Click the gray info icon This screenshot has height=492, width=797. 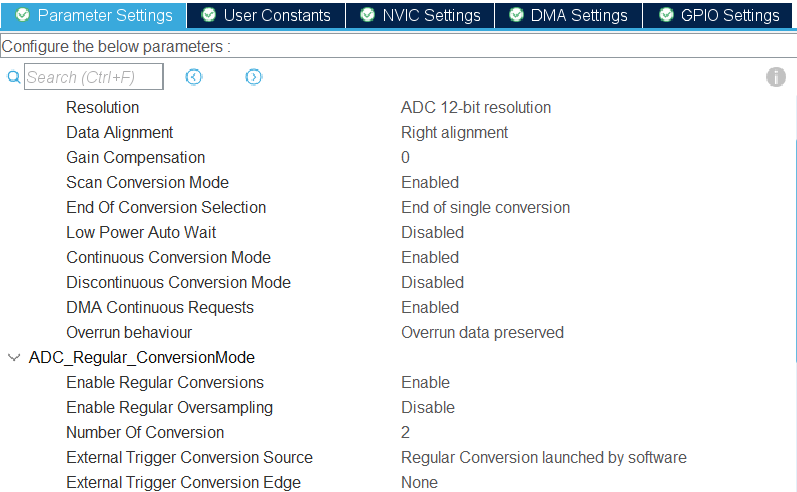tap(776, 77)
